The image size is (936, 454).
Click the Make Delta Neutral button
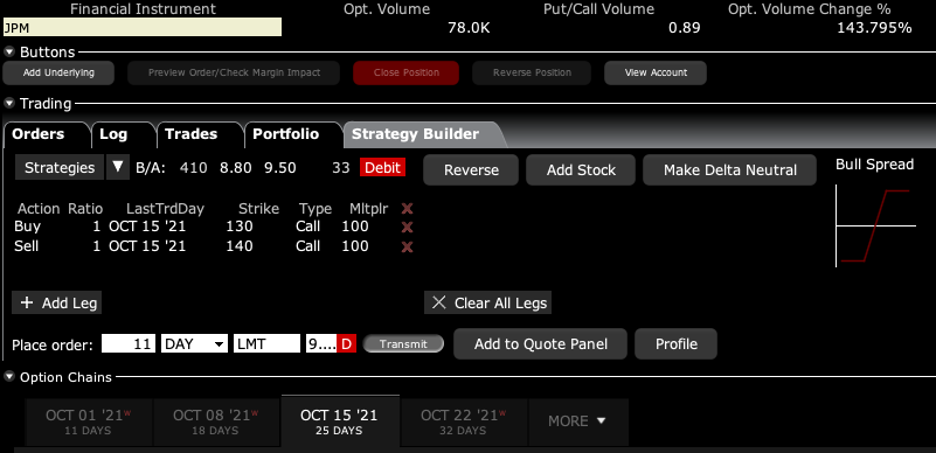tap(730, 170)
